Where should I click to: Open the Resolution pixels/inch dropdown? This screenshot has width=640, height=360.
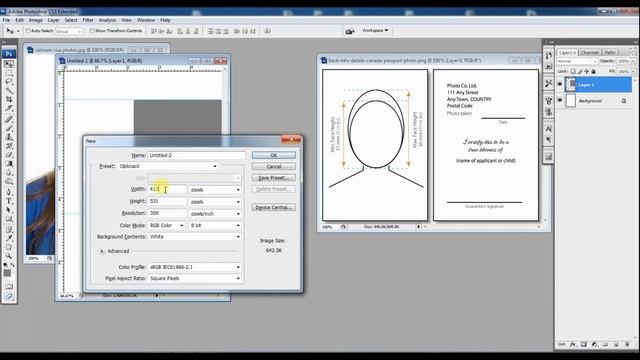coord(215,213)
